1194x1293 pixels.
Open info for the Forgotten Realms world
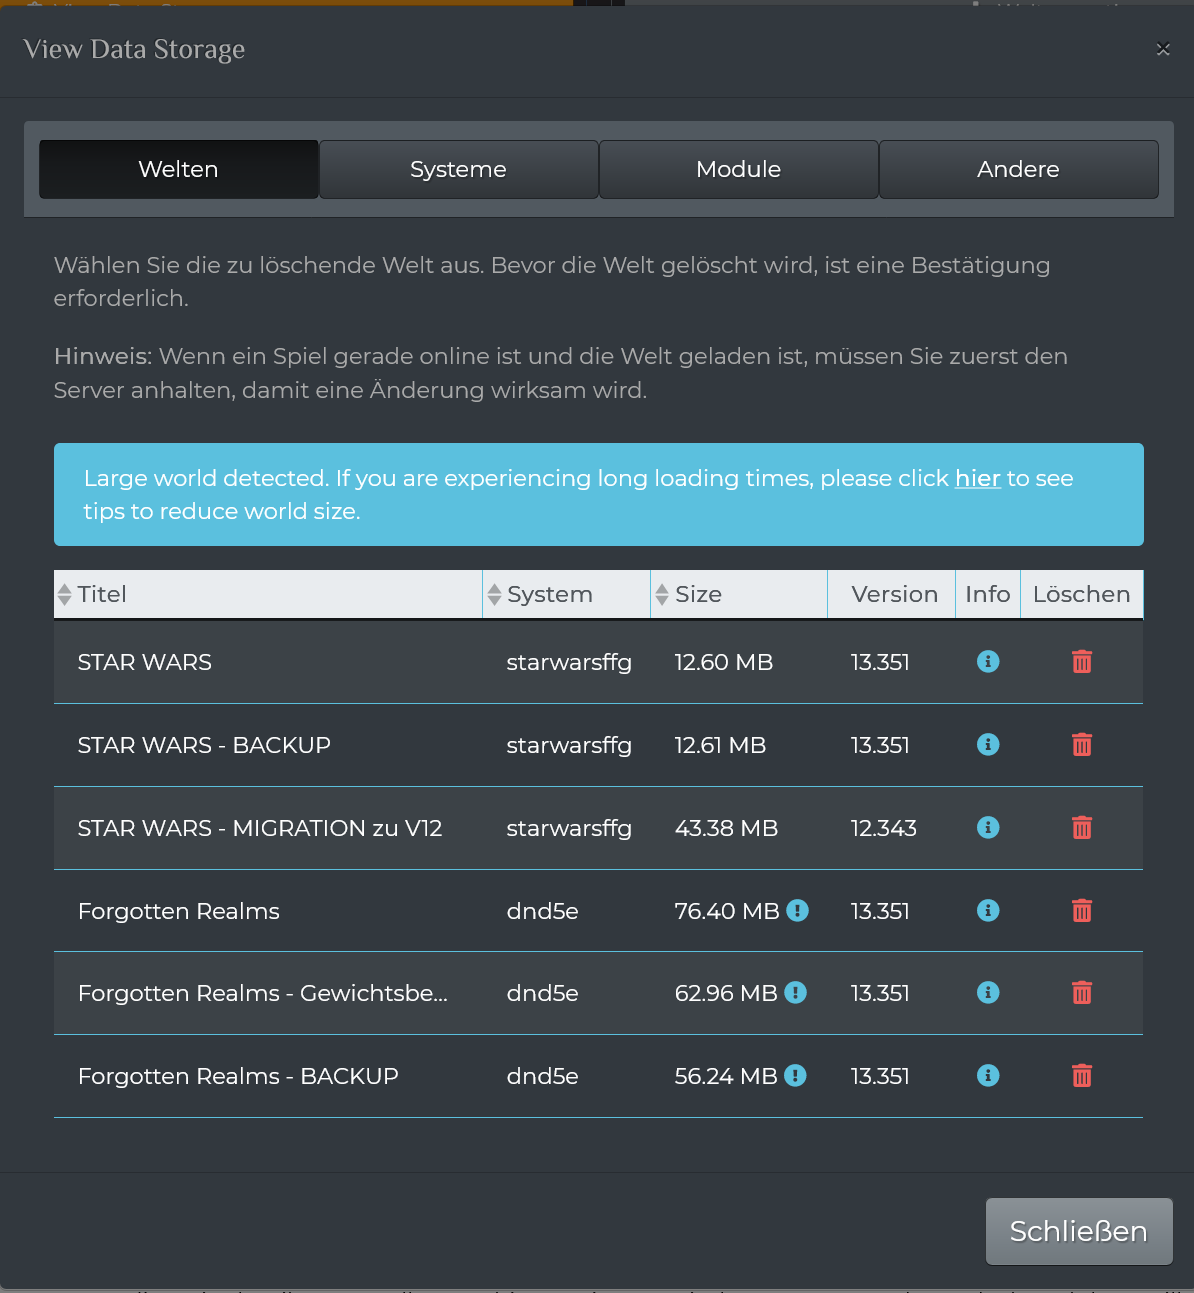988,911
